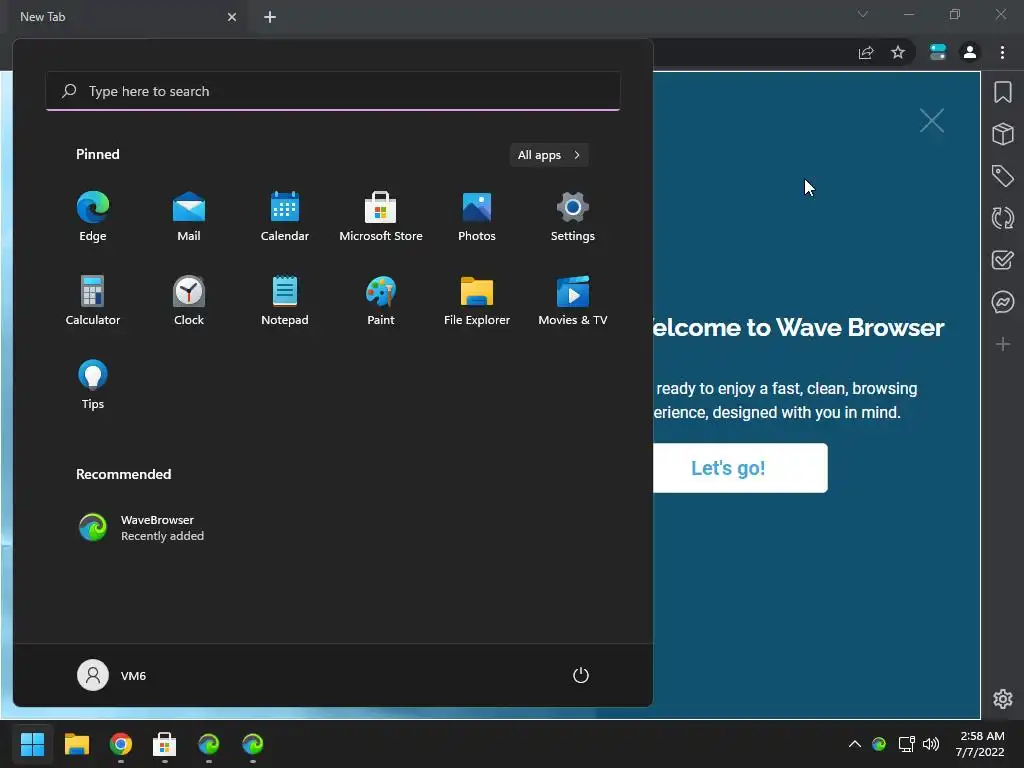Viewport: 1024px width, 768px height.
Task: Switch to Chrome on the taskbar
Action: [x=121, y=744]
